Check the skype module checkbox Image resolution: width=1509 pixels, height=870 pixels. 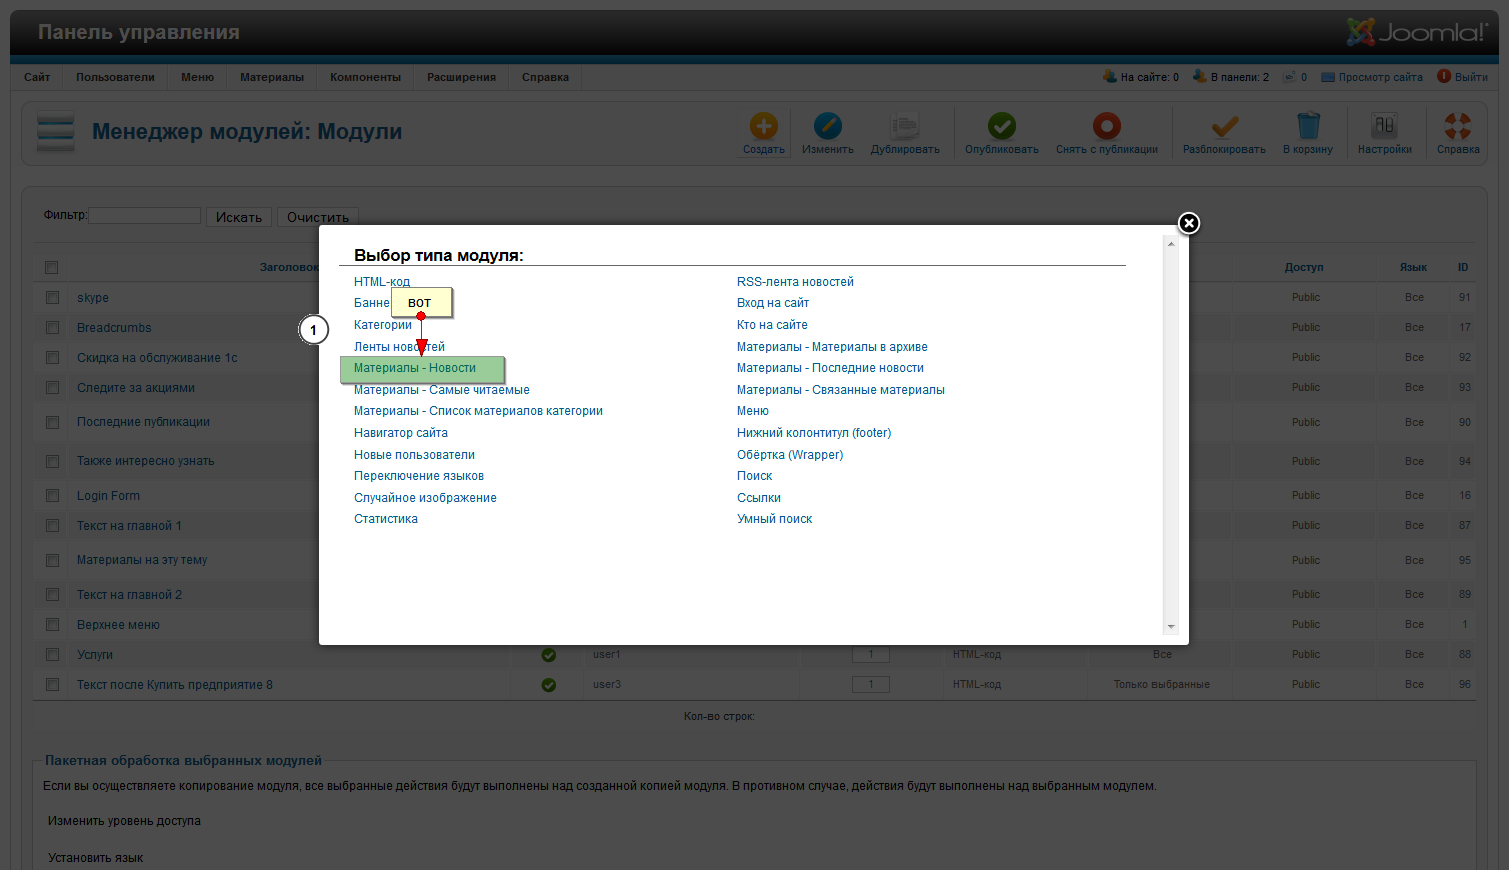pyautogui.click(x=52, y=298)
